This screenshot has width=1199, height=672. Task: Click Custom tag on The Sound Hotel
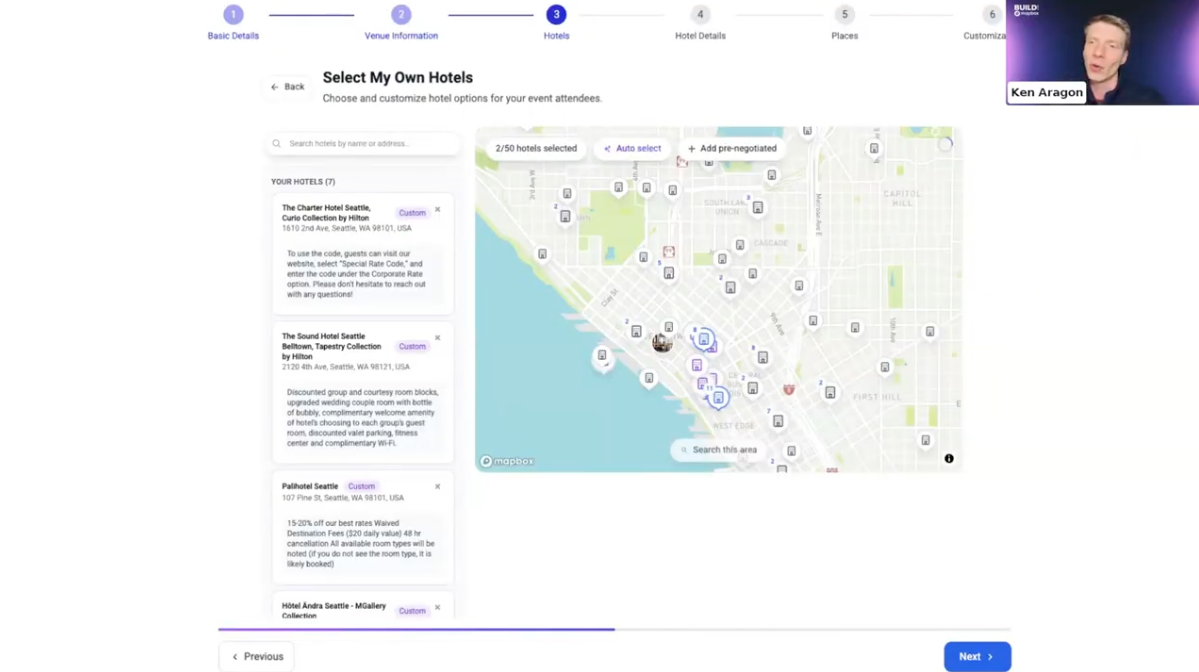pyautogui.click(x=411, y=346)
